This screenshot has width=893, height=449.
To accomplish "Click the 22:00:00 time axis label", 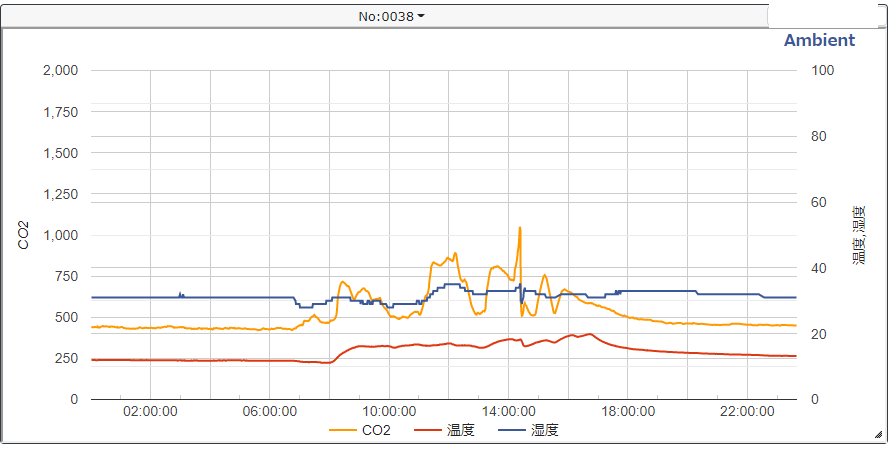I will click(x=747, y=410).
